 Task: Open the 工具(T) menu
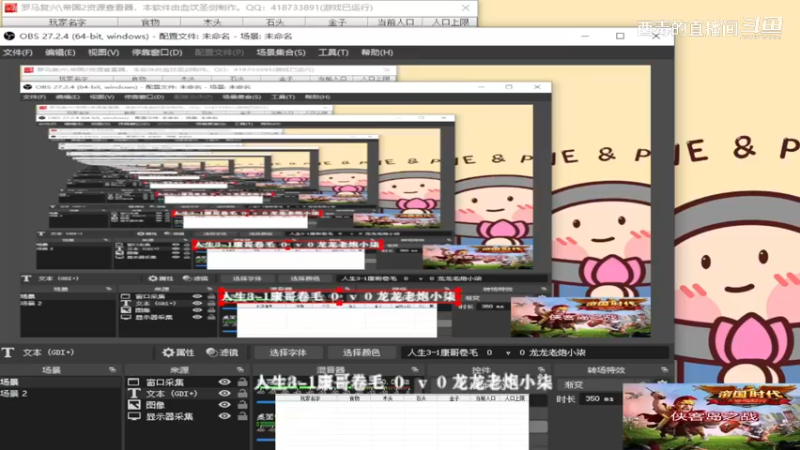point(333,53)
